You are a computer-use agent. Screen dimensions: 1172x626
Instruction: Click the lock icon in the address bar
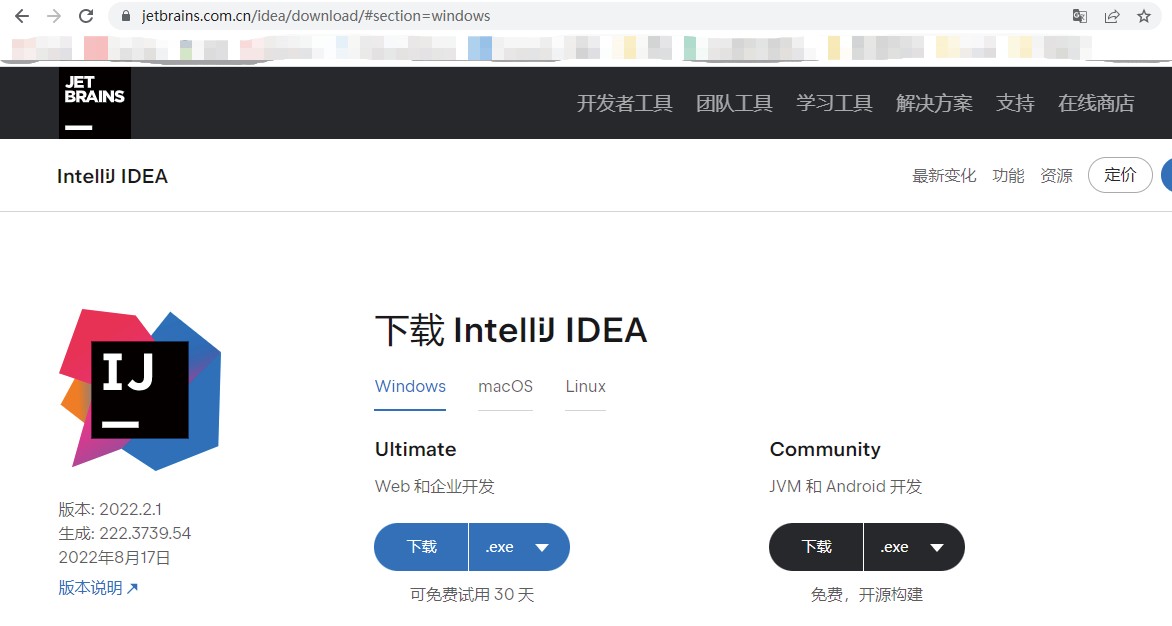coord(126,16)
